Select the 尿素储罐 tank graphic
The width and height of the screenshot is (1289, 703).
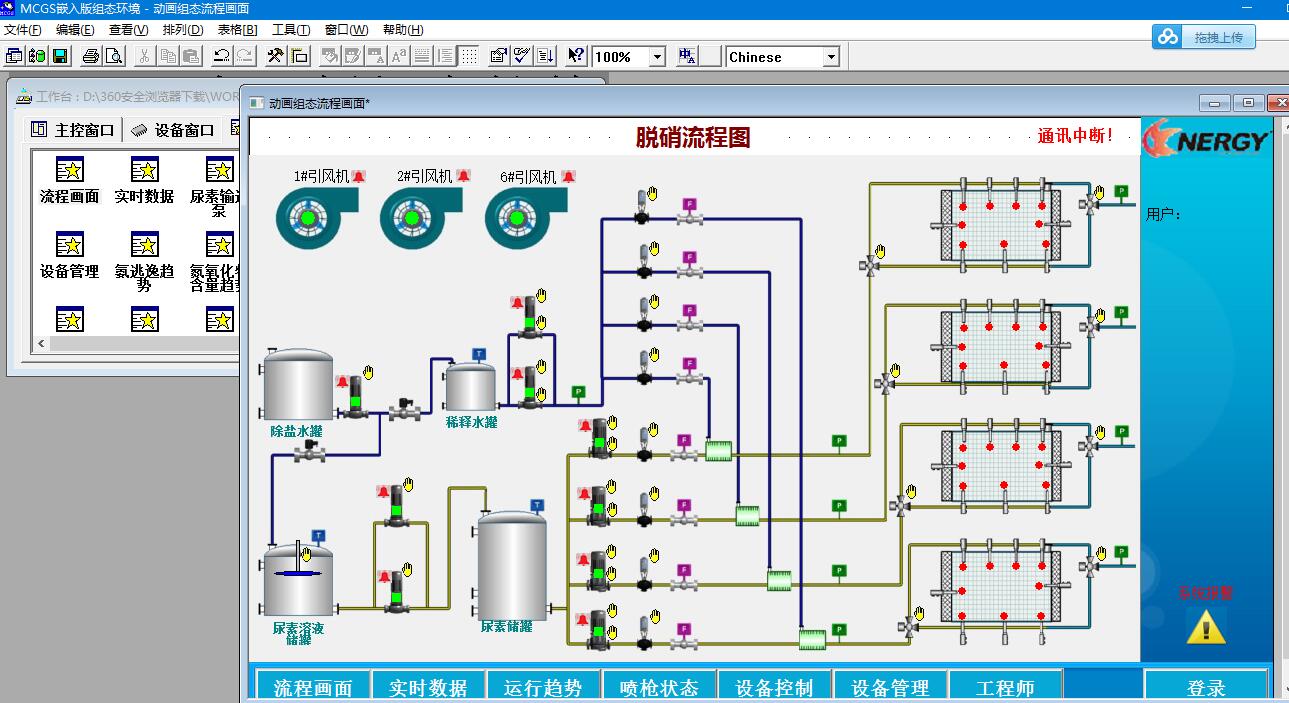[x=511, y=565]
